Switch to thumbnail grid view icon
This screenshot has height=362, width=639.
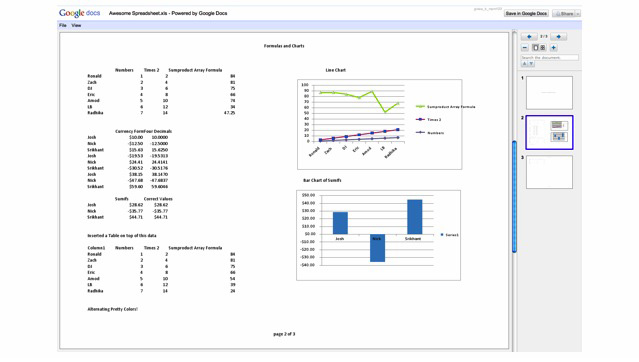point(543,48)
